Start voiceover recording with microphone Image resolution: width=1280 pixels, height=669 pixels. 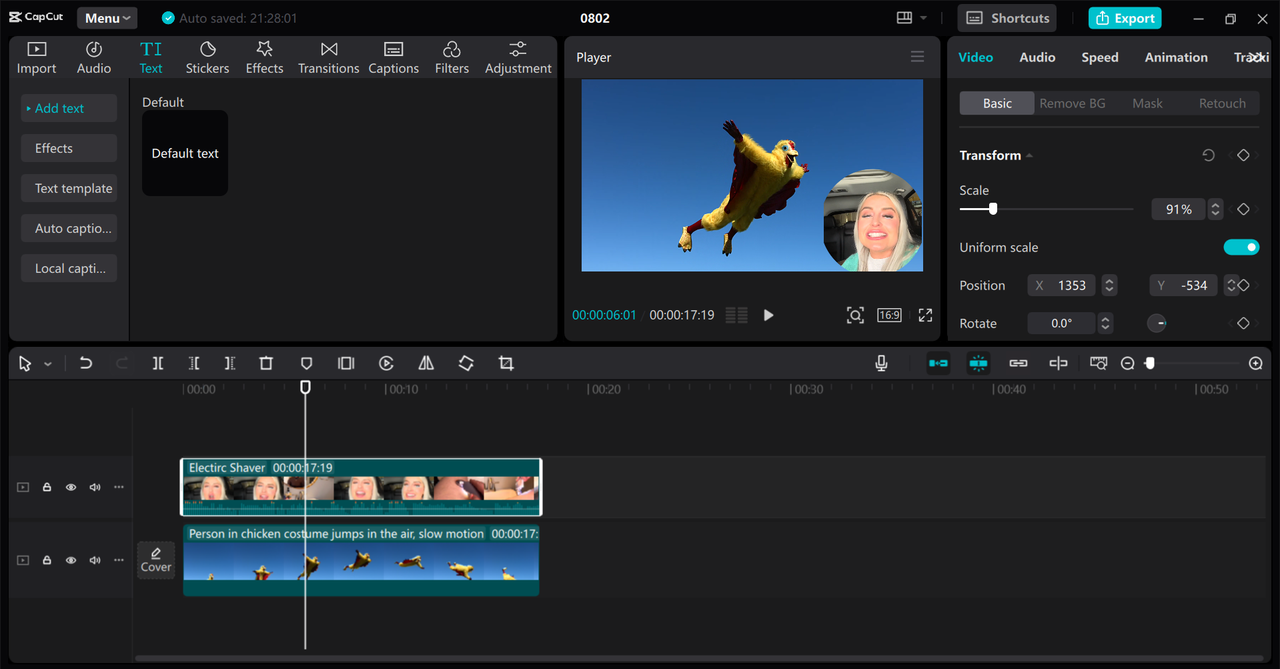pyautogui.click(x=881, y=363)
